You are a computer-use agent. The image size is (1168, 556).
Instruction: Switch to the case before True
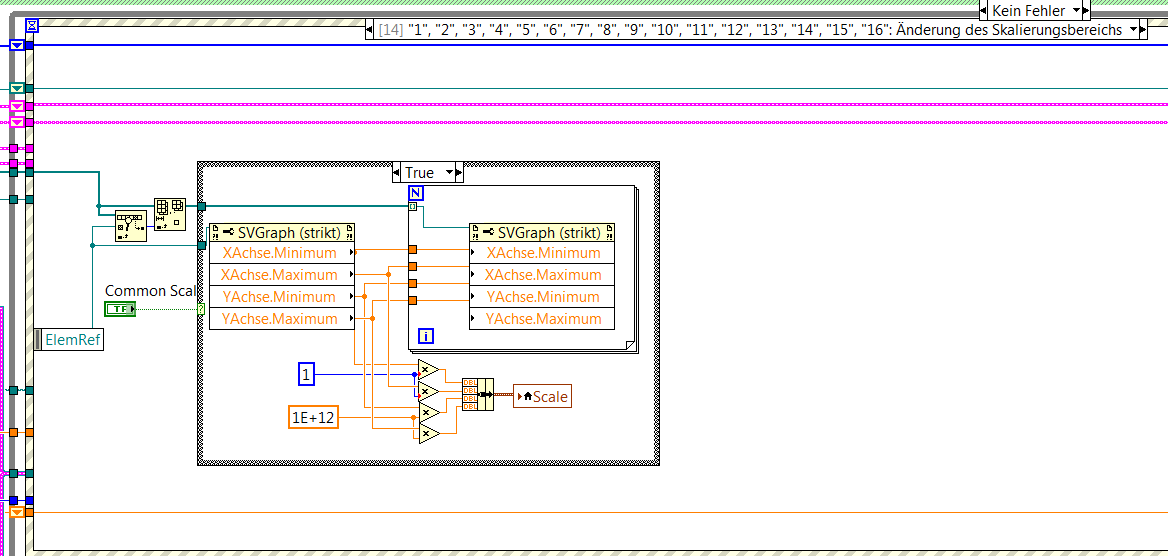396,172
